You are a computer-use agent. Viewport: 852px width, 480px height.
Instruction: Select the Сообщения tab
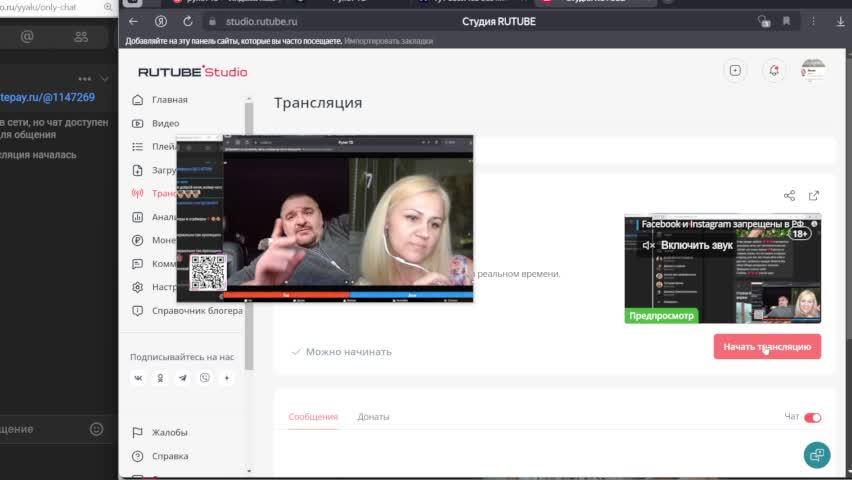(313, 417)
